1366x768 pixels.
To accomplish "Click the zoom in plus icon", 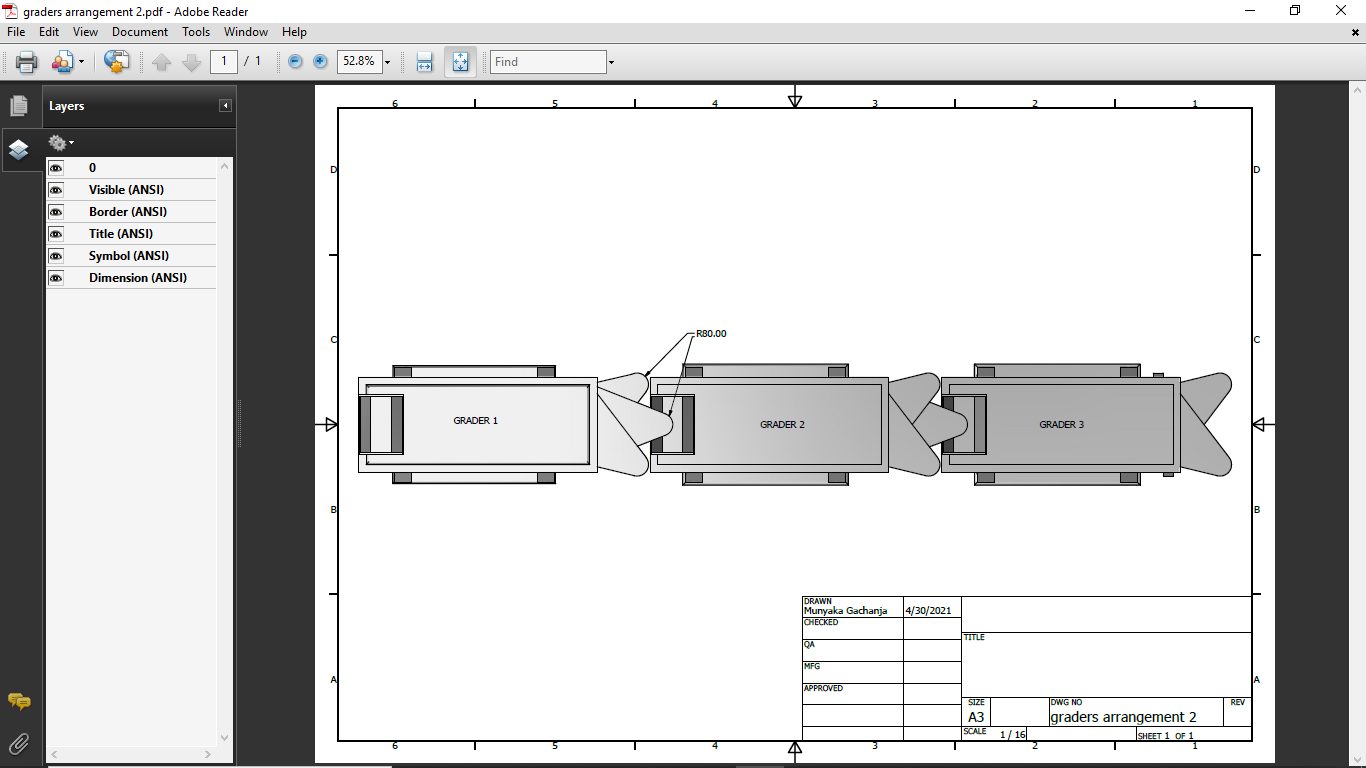I will pos(320,62).
